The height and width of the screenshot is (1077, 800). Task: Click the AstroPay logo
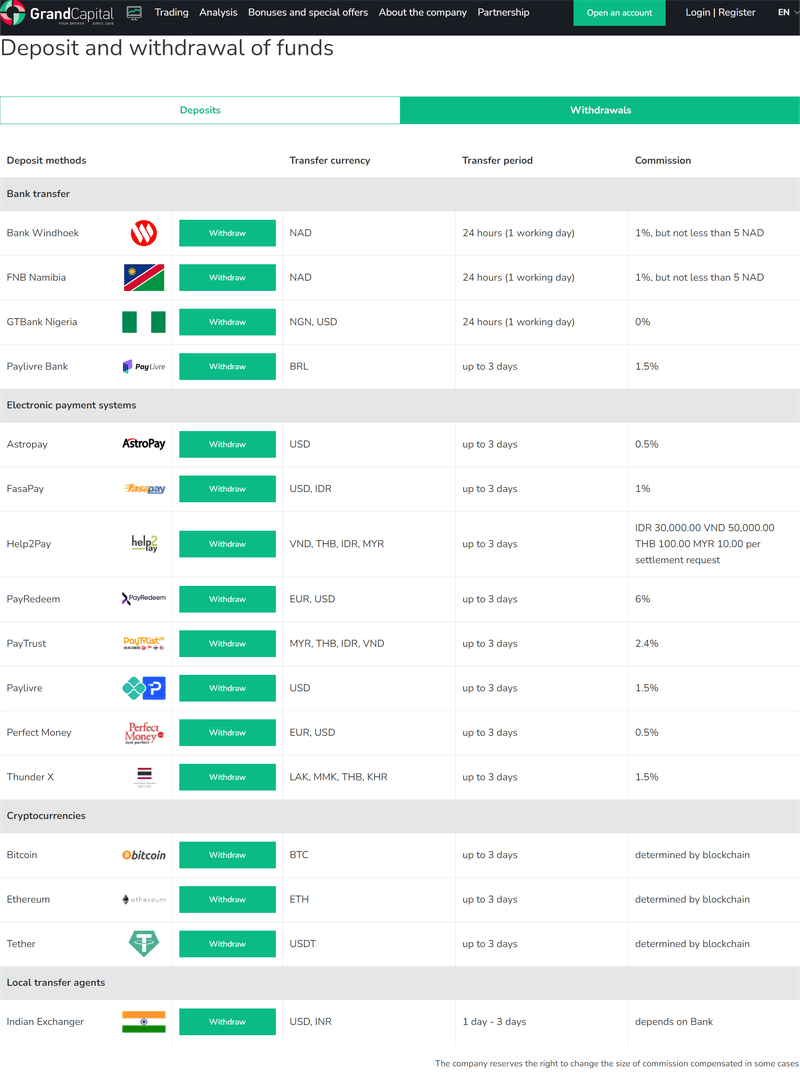(144, 444)
